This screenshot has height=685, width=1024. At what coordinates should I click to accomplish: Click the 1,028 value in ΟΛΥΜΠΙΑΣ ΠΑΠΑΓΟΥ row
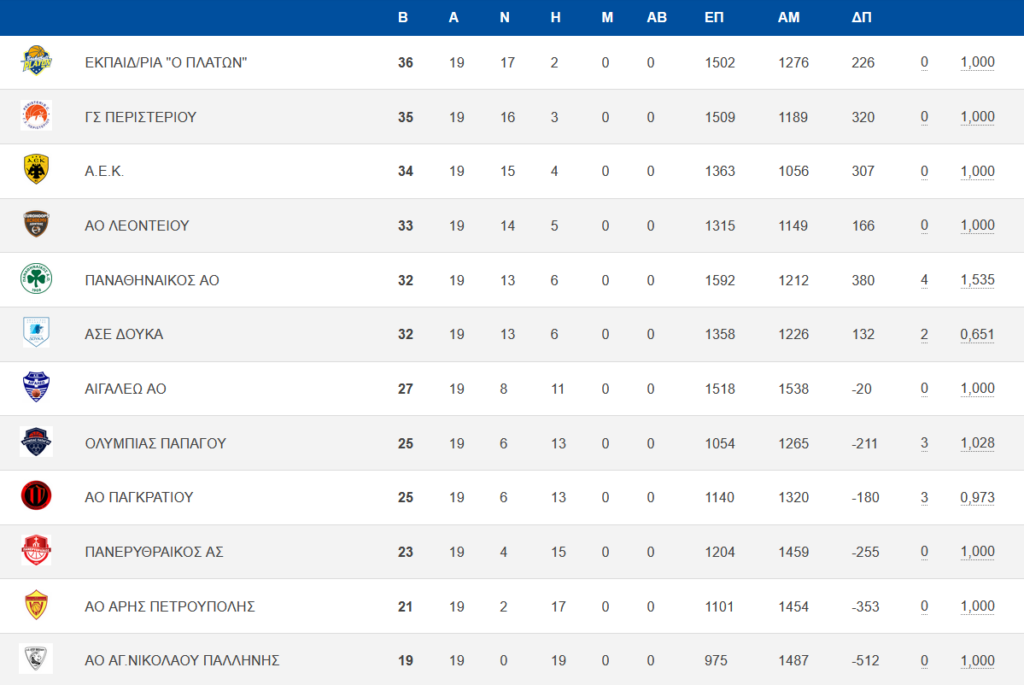coord(978,443)
